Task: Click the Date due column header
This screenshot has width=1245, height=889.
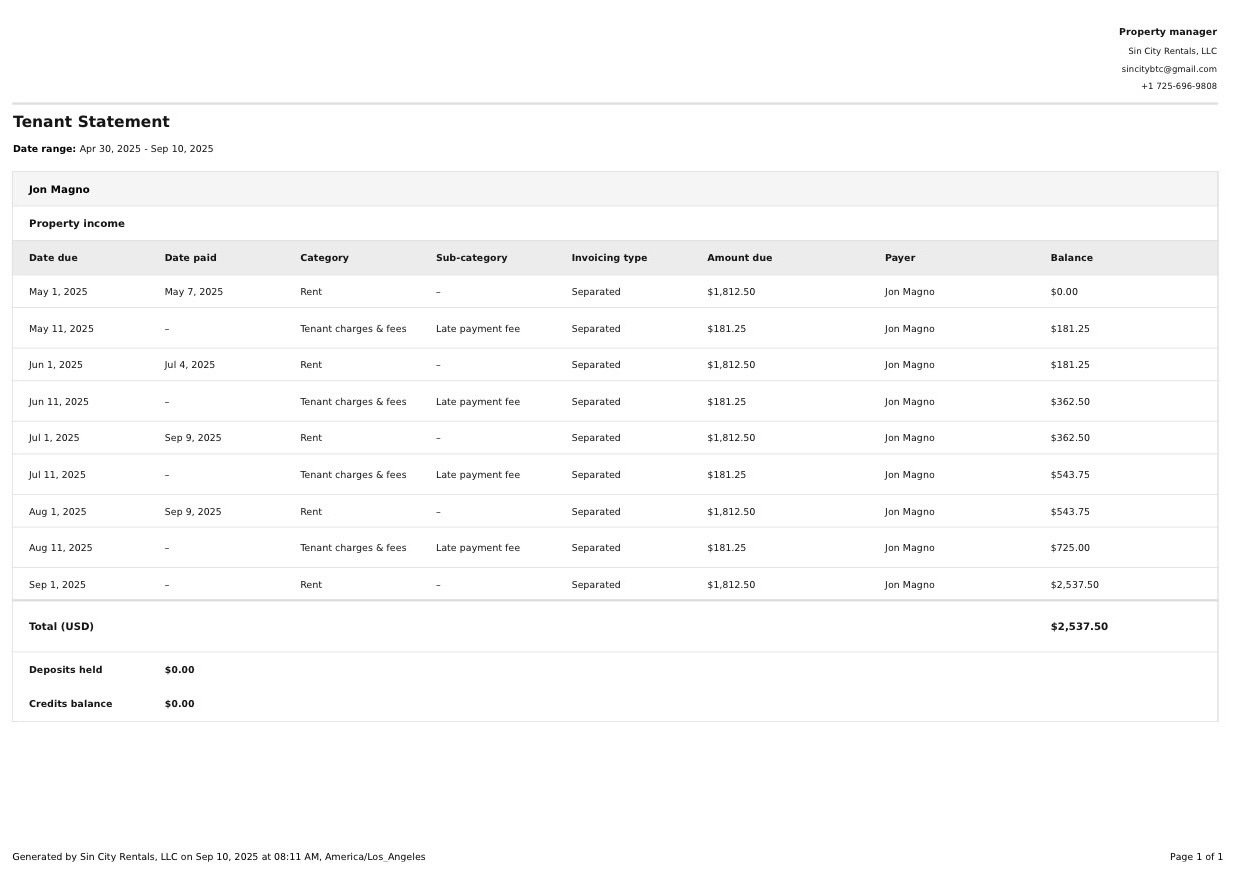Action: pos(53,258)
